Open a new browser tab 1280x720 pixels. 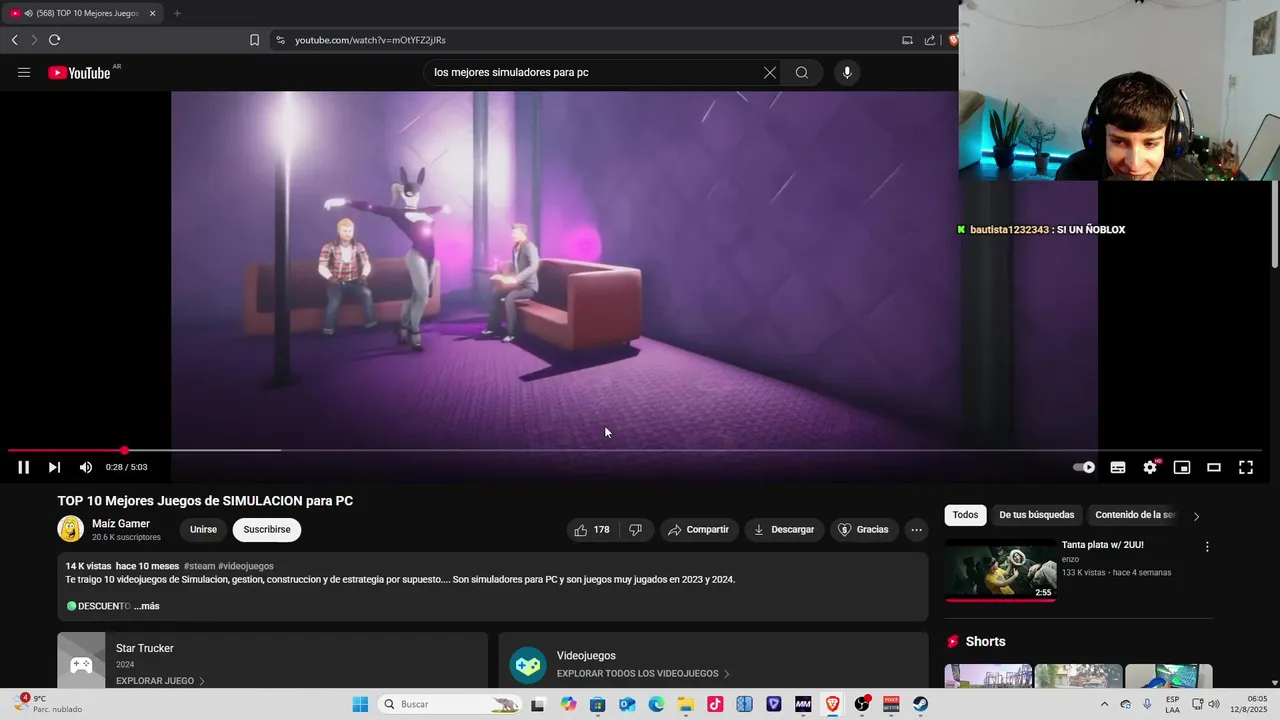[177, 13]
